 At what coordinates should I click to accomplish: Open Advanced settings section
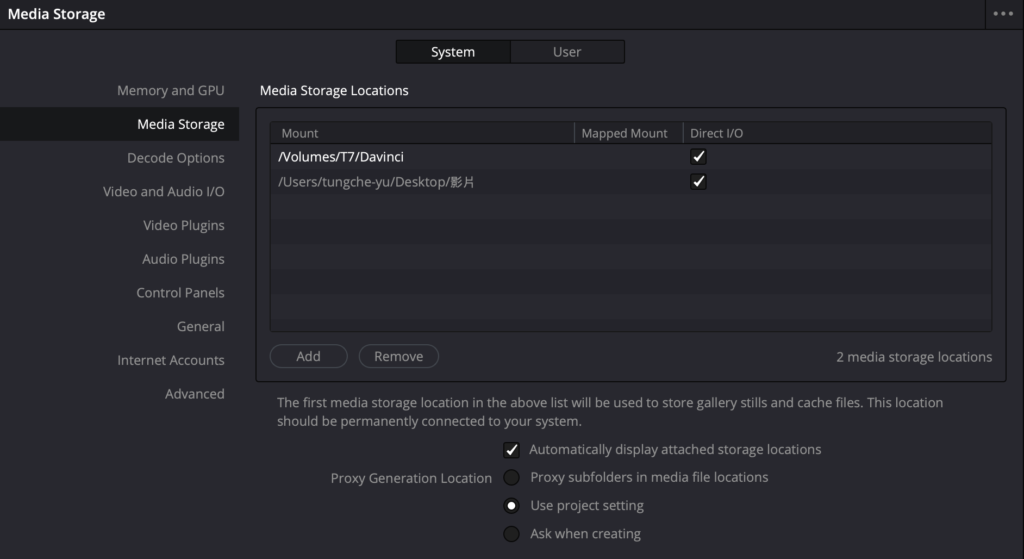click(x=194, y=394)
